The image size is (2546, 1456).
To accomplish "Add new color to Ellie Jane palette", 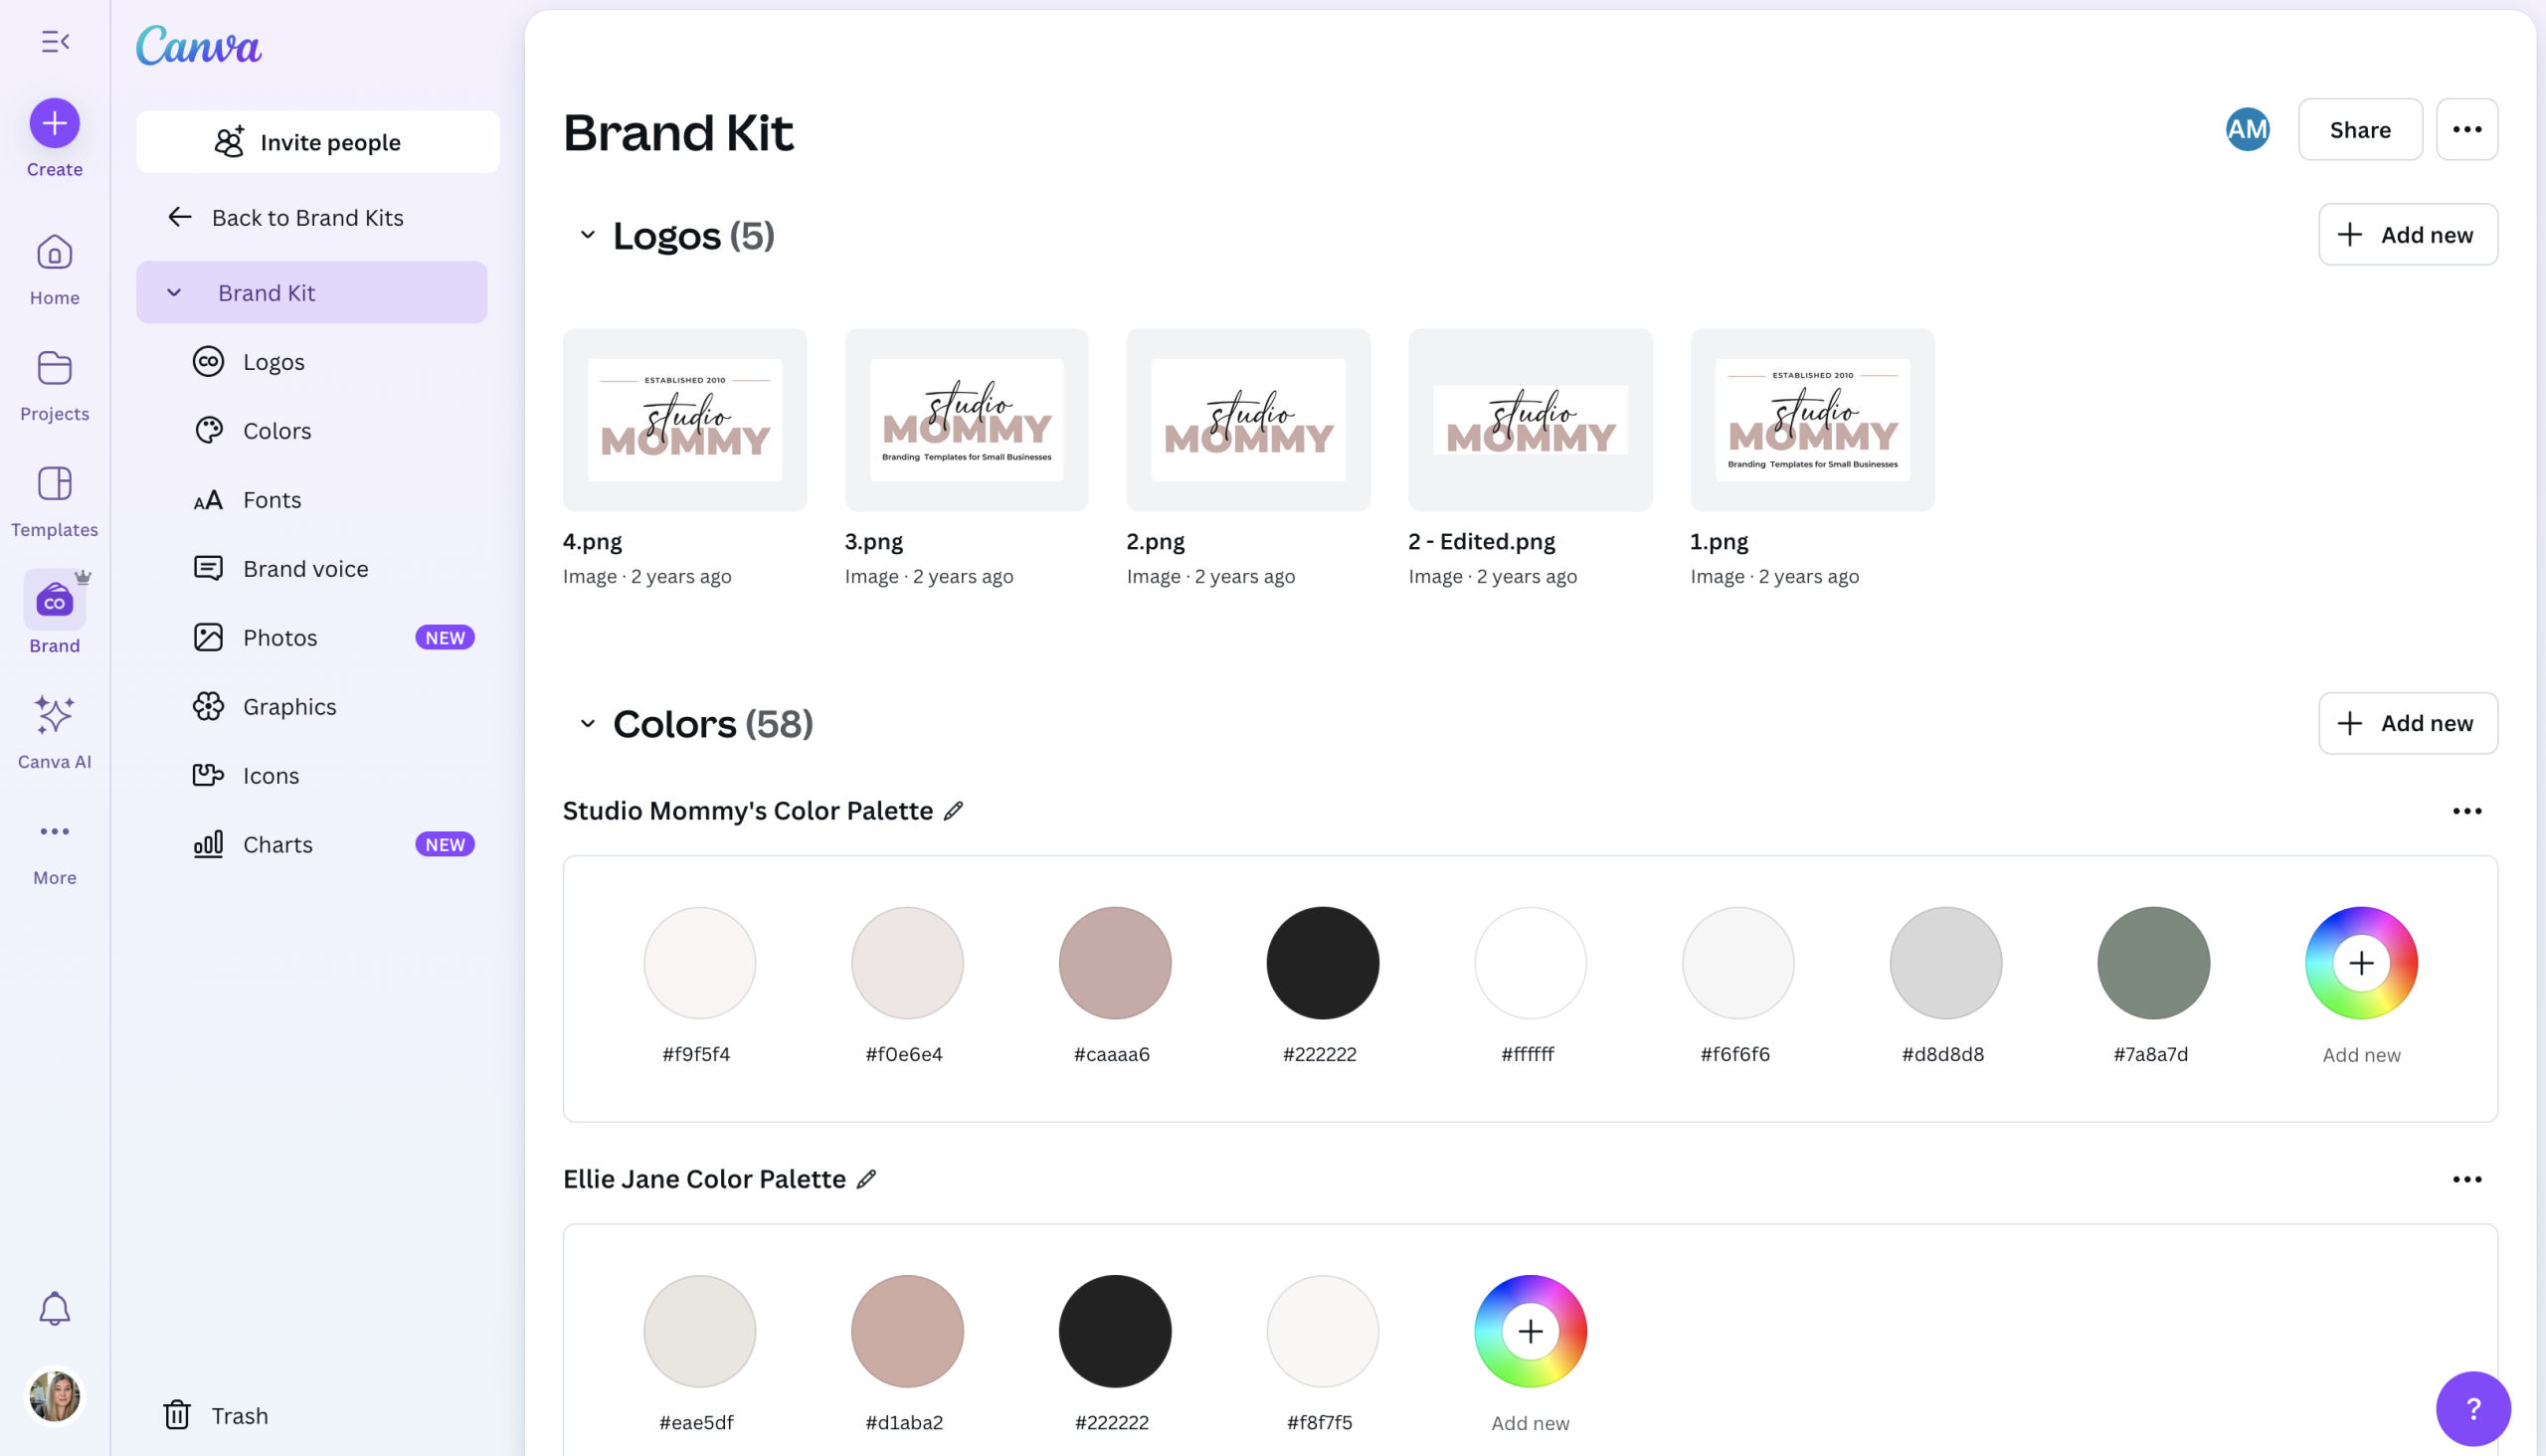I will (1530, 1331).
